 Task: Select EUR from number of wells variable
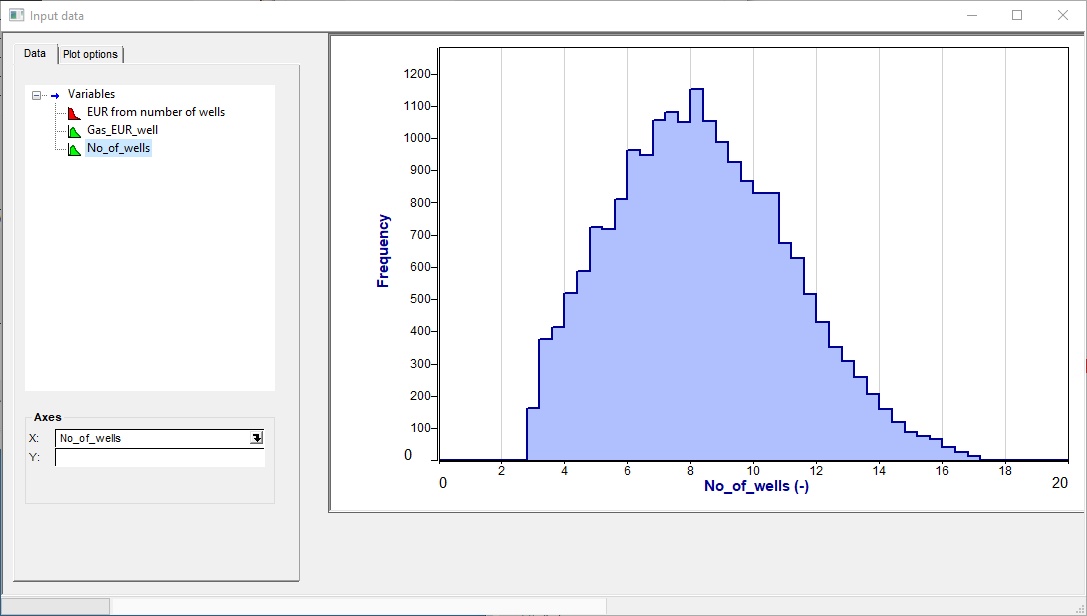[156, 112]
